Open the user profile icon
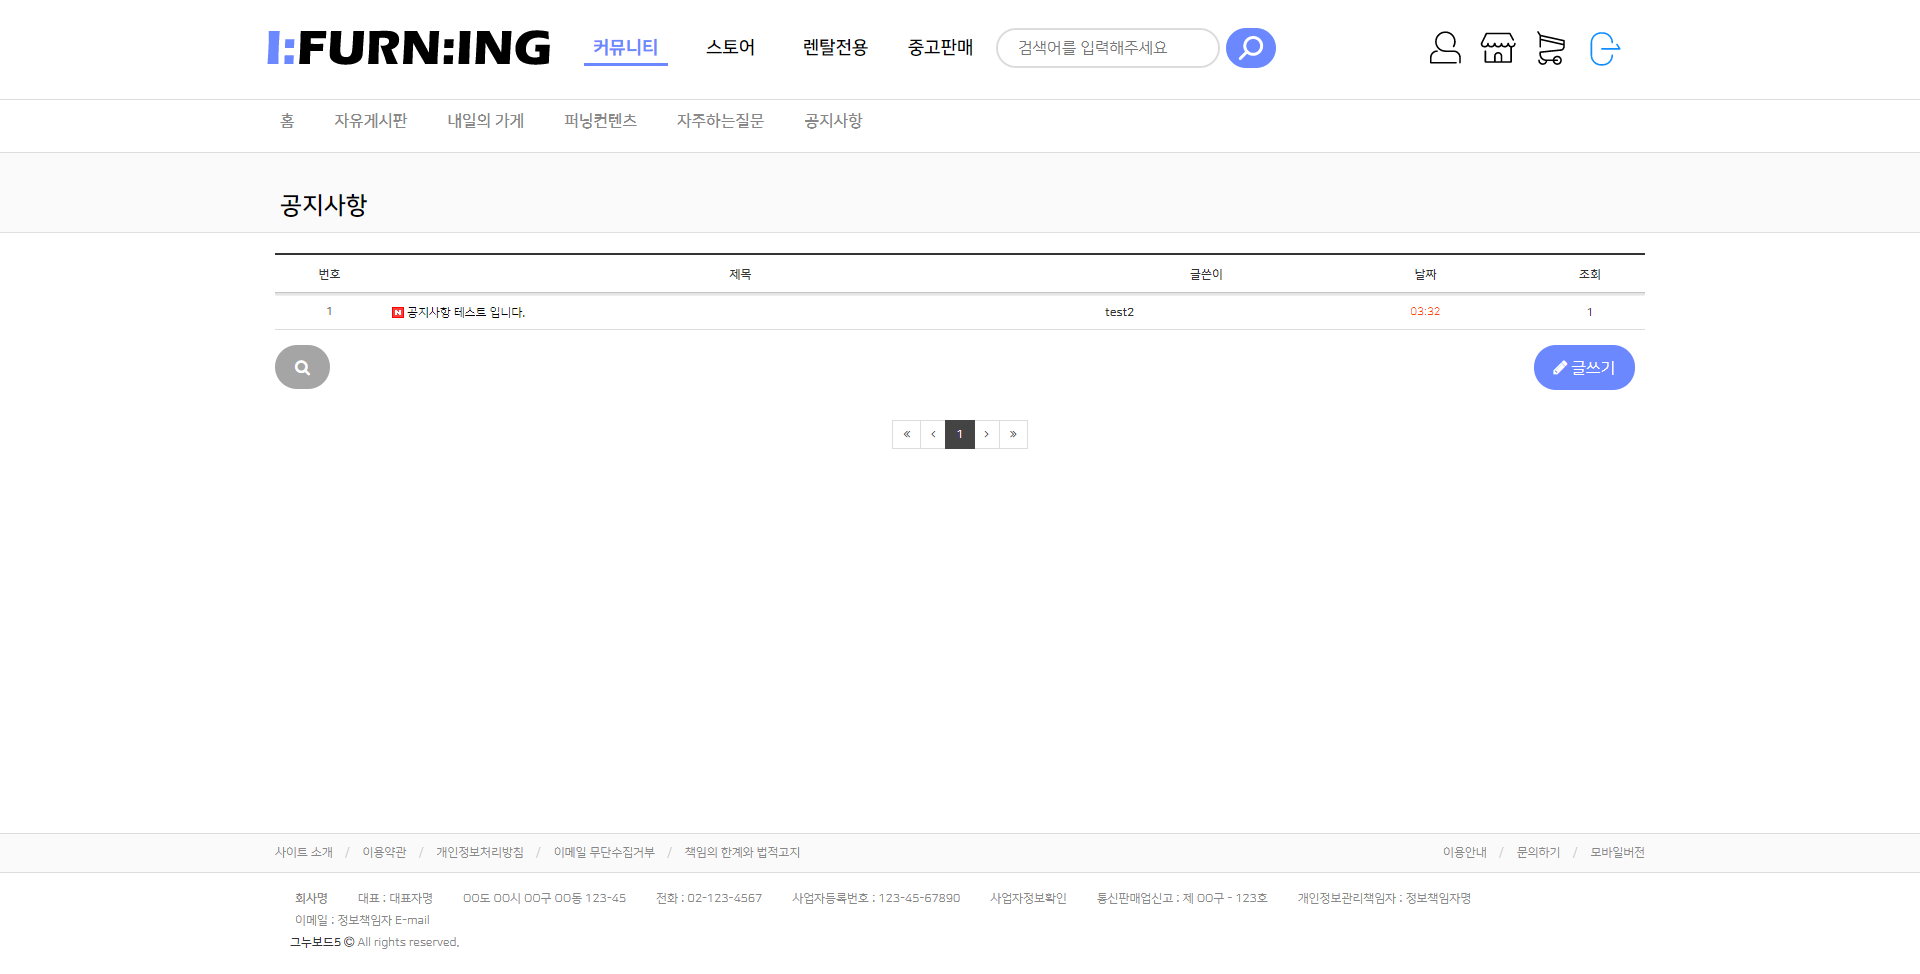This screenshot has height=974, width=1920. (1444, 48)
